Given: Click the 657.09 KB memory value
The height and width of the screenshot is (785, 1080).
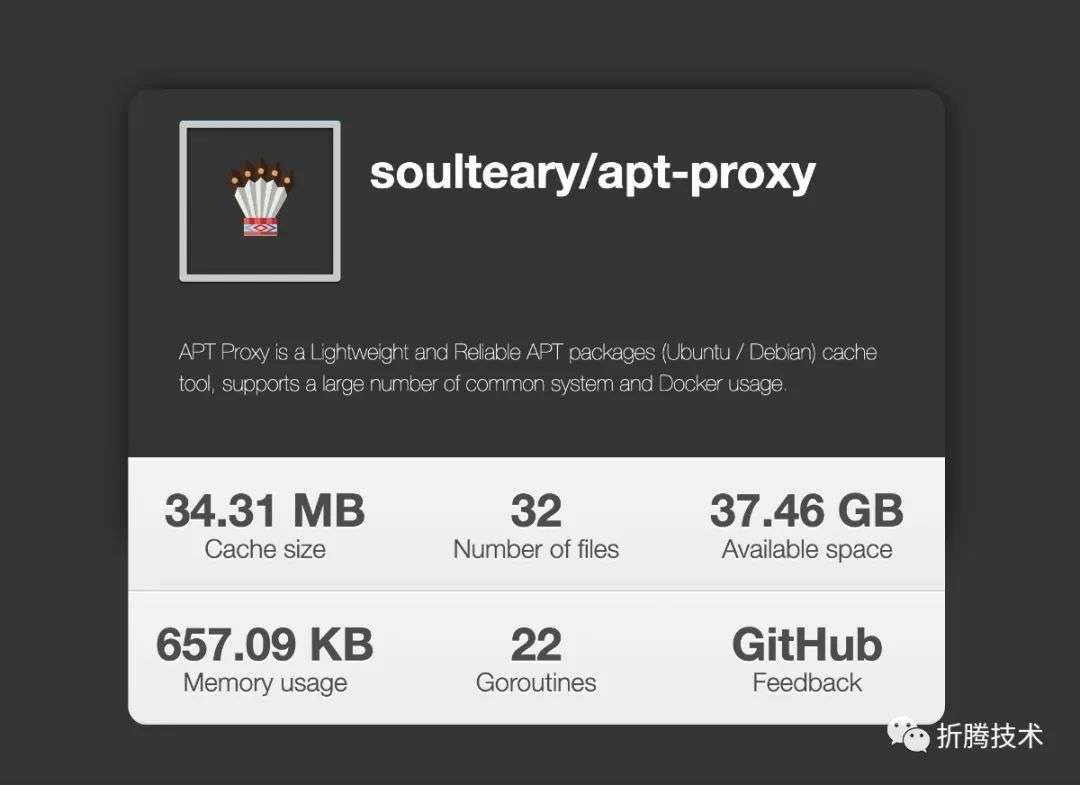Looking at the screenshot, I should pyautogui.click(x=264, y=645).
